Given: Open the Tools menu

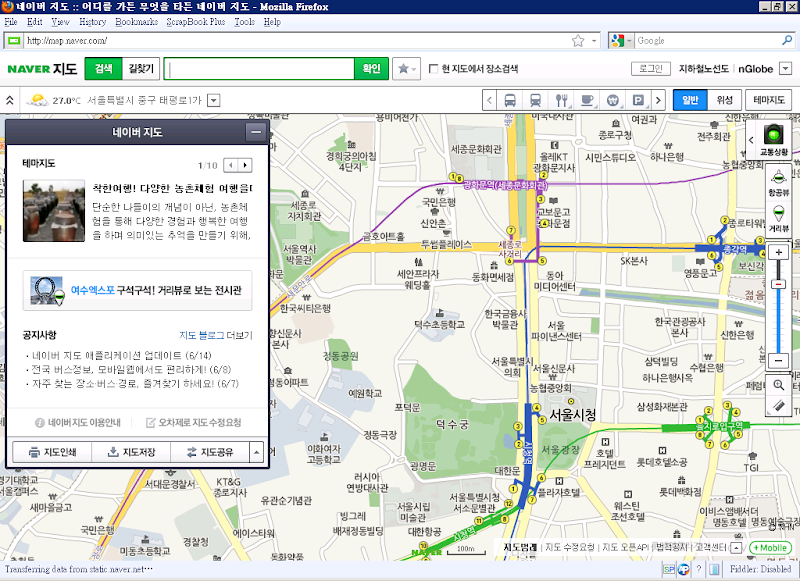Looking at the screenshot, I should 244,22.
